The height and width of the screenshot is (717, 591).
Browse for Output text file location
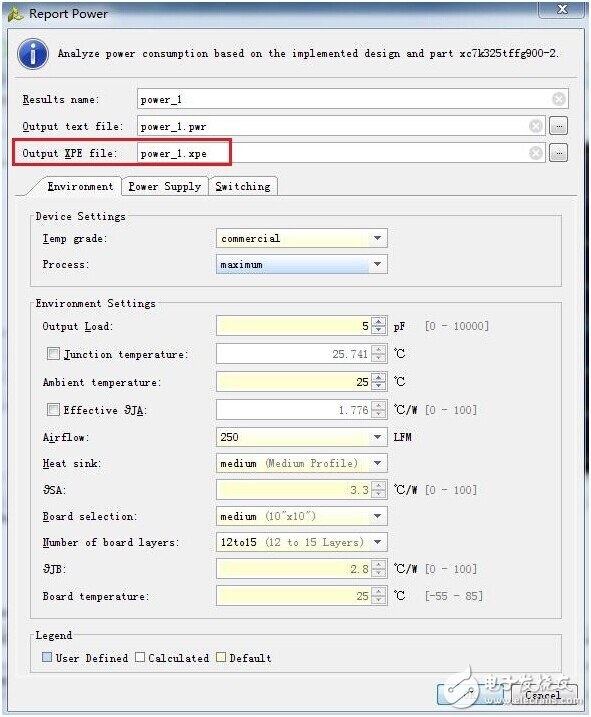pos(559,126)
